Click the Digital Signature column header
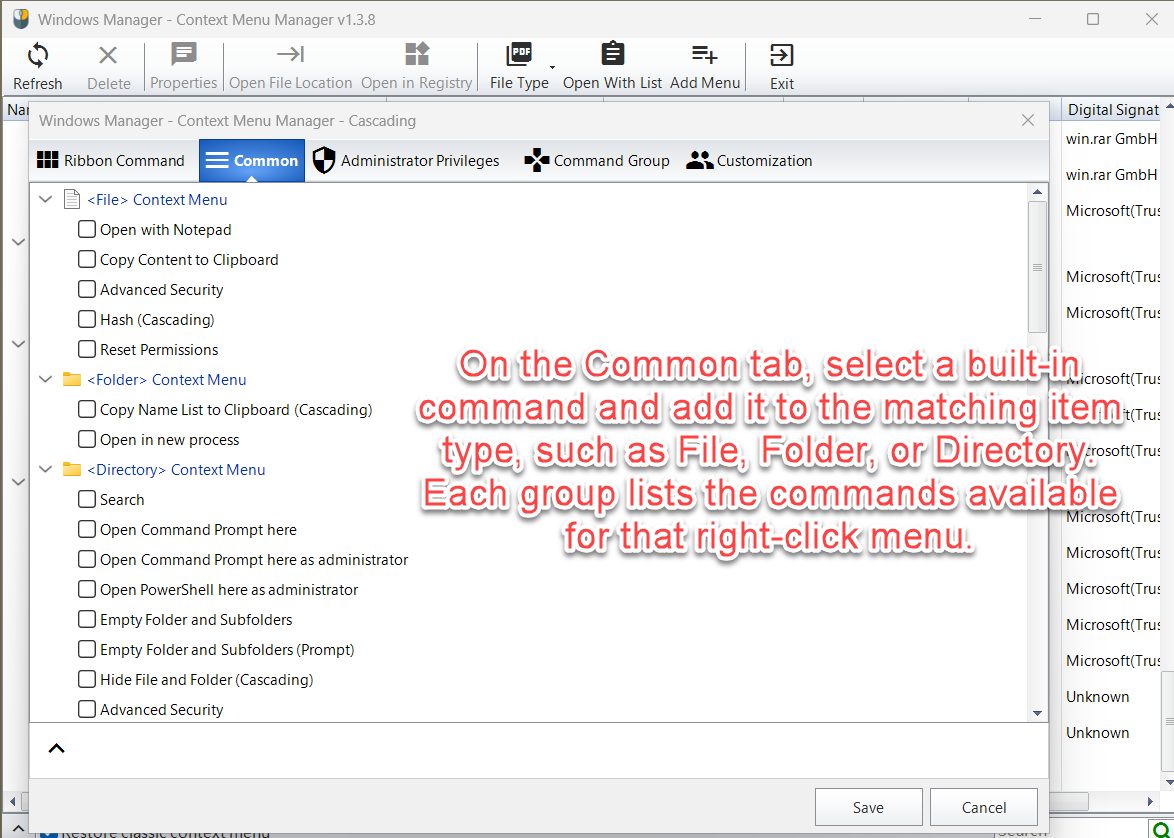The height and width of the screenshot is (838, 1174). click(1113, 109)
